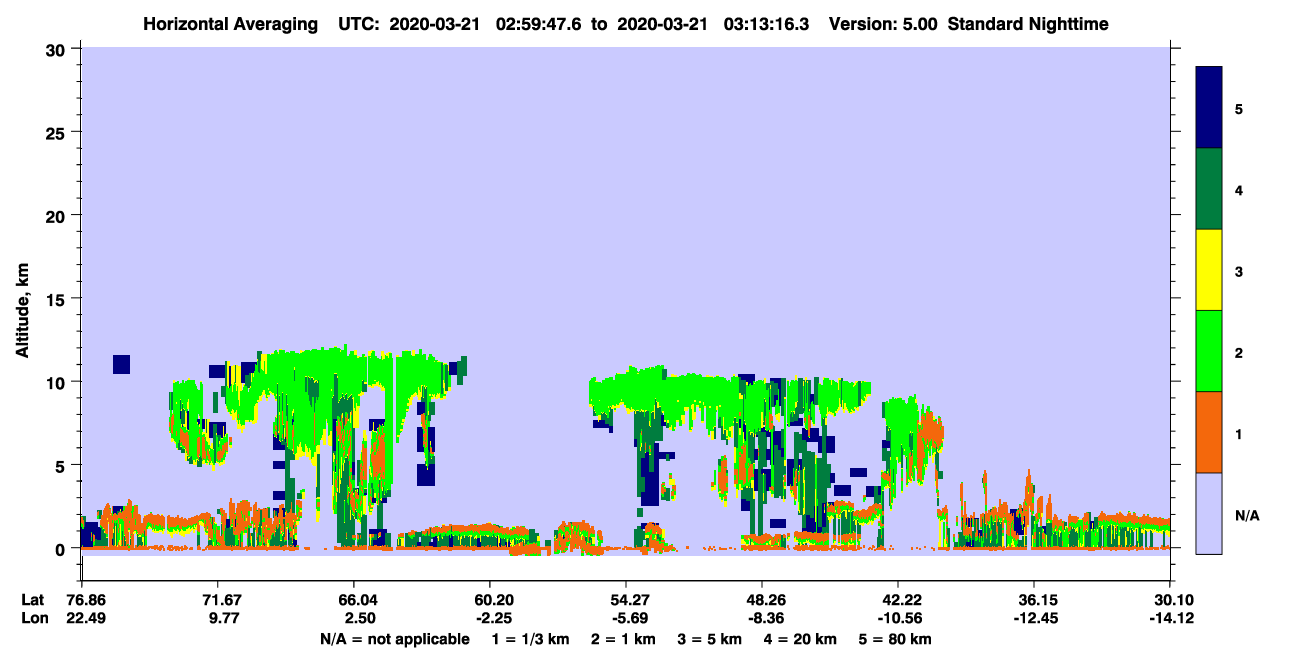1300x667 pixels.
Task: Click the longitude value -14.12
Action: [x=1169, y=617]
